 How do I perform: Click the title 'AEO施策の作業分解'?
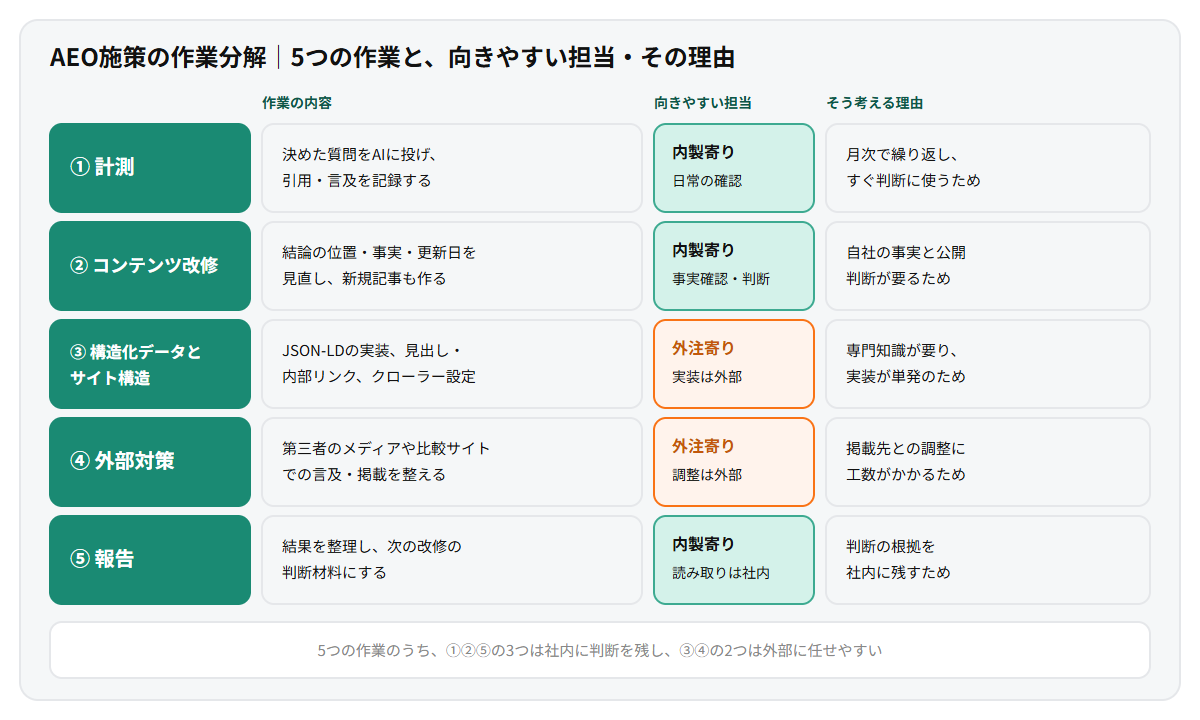click(158, 58)
